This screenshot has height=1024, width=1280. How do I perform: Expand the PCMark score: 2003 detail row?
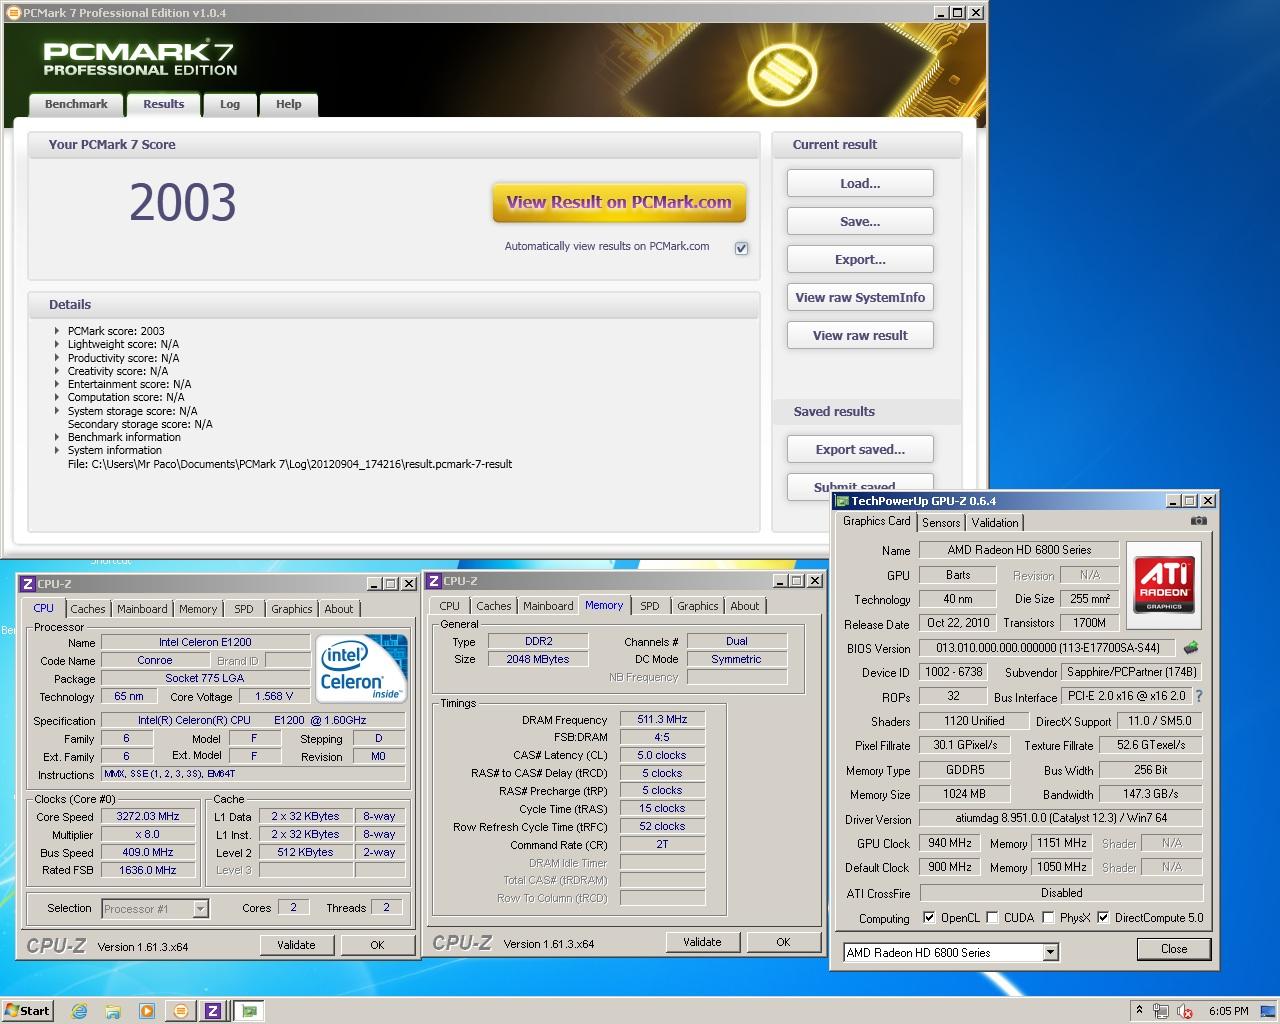57,331
